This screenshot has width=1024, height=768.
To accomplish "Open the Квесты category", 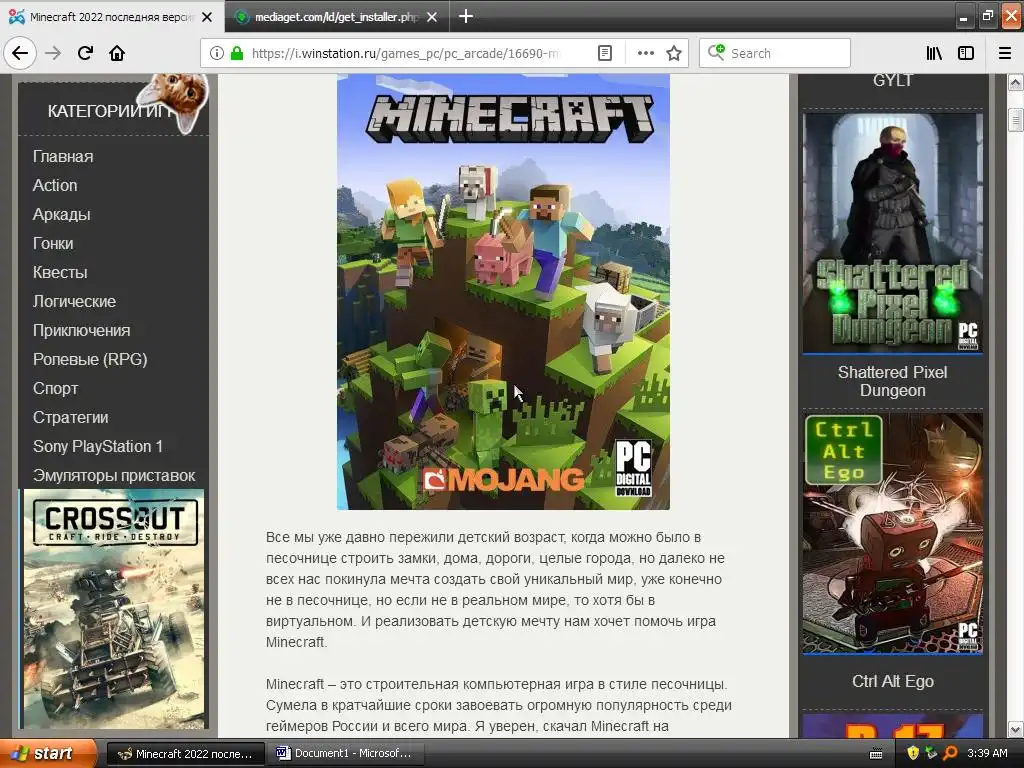I will click(x=60, y=272).
